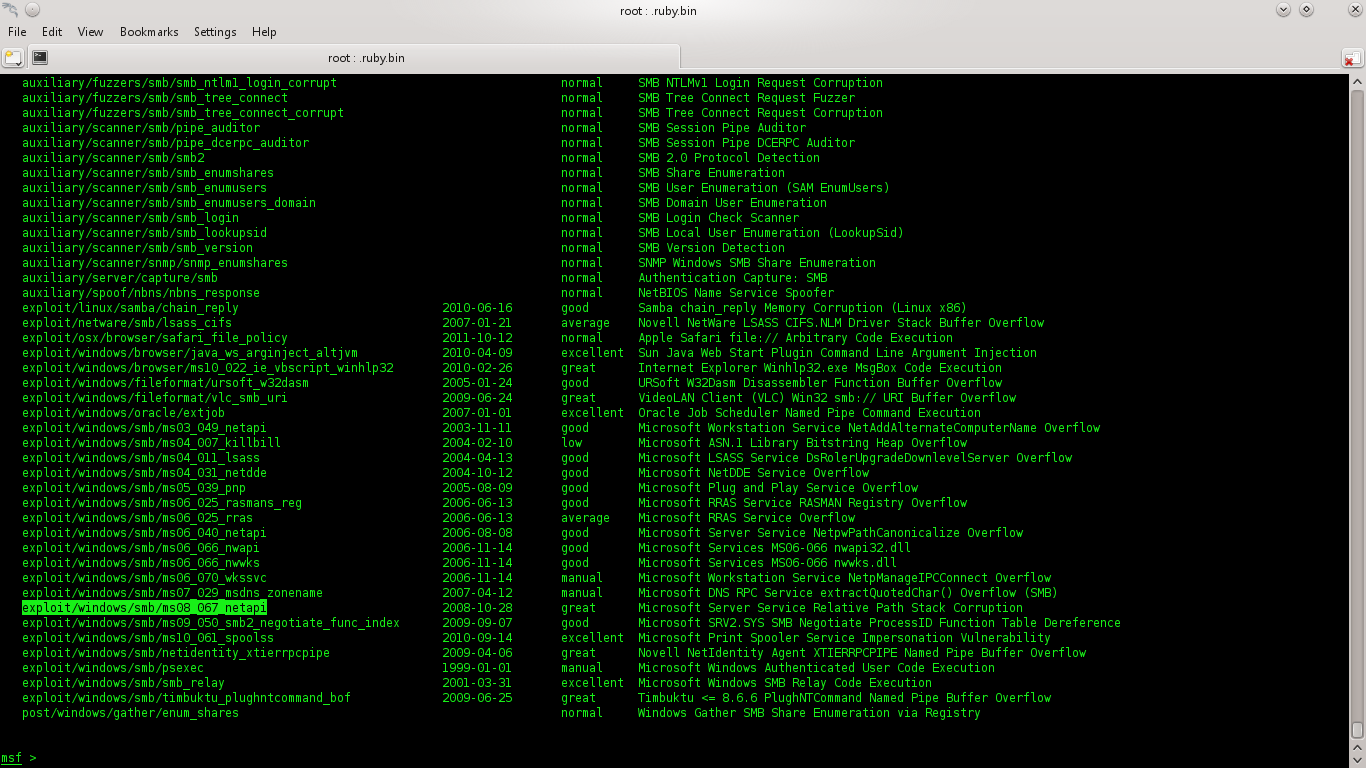1366x768 pixels.
Task: Click 'Microsoft Print Spooler Service Impersonation Vulnerability'
Action: pyautogui.click(x=845, y=638)
